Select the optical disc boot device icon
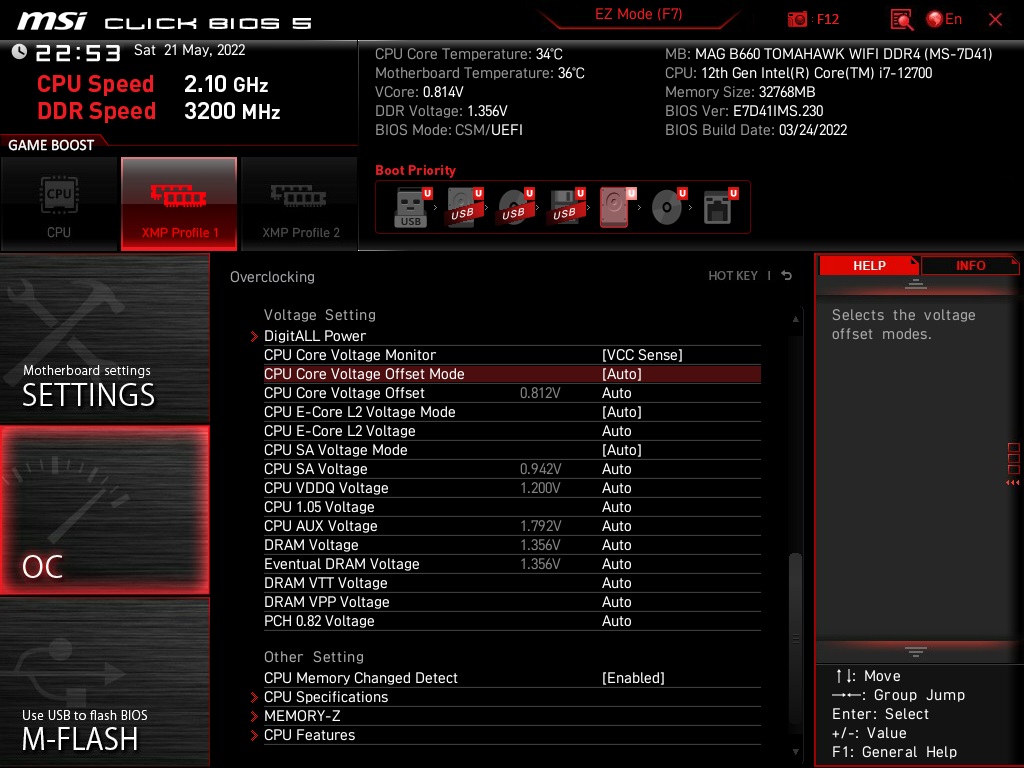 (x=668, y=207)
